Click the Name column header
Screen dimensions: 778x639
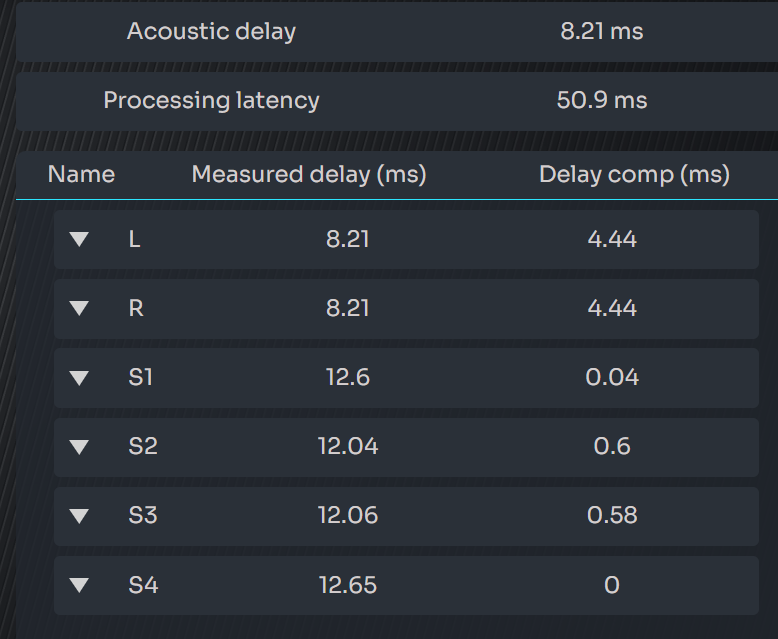point(81,175)
